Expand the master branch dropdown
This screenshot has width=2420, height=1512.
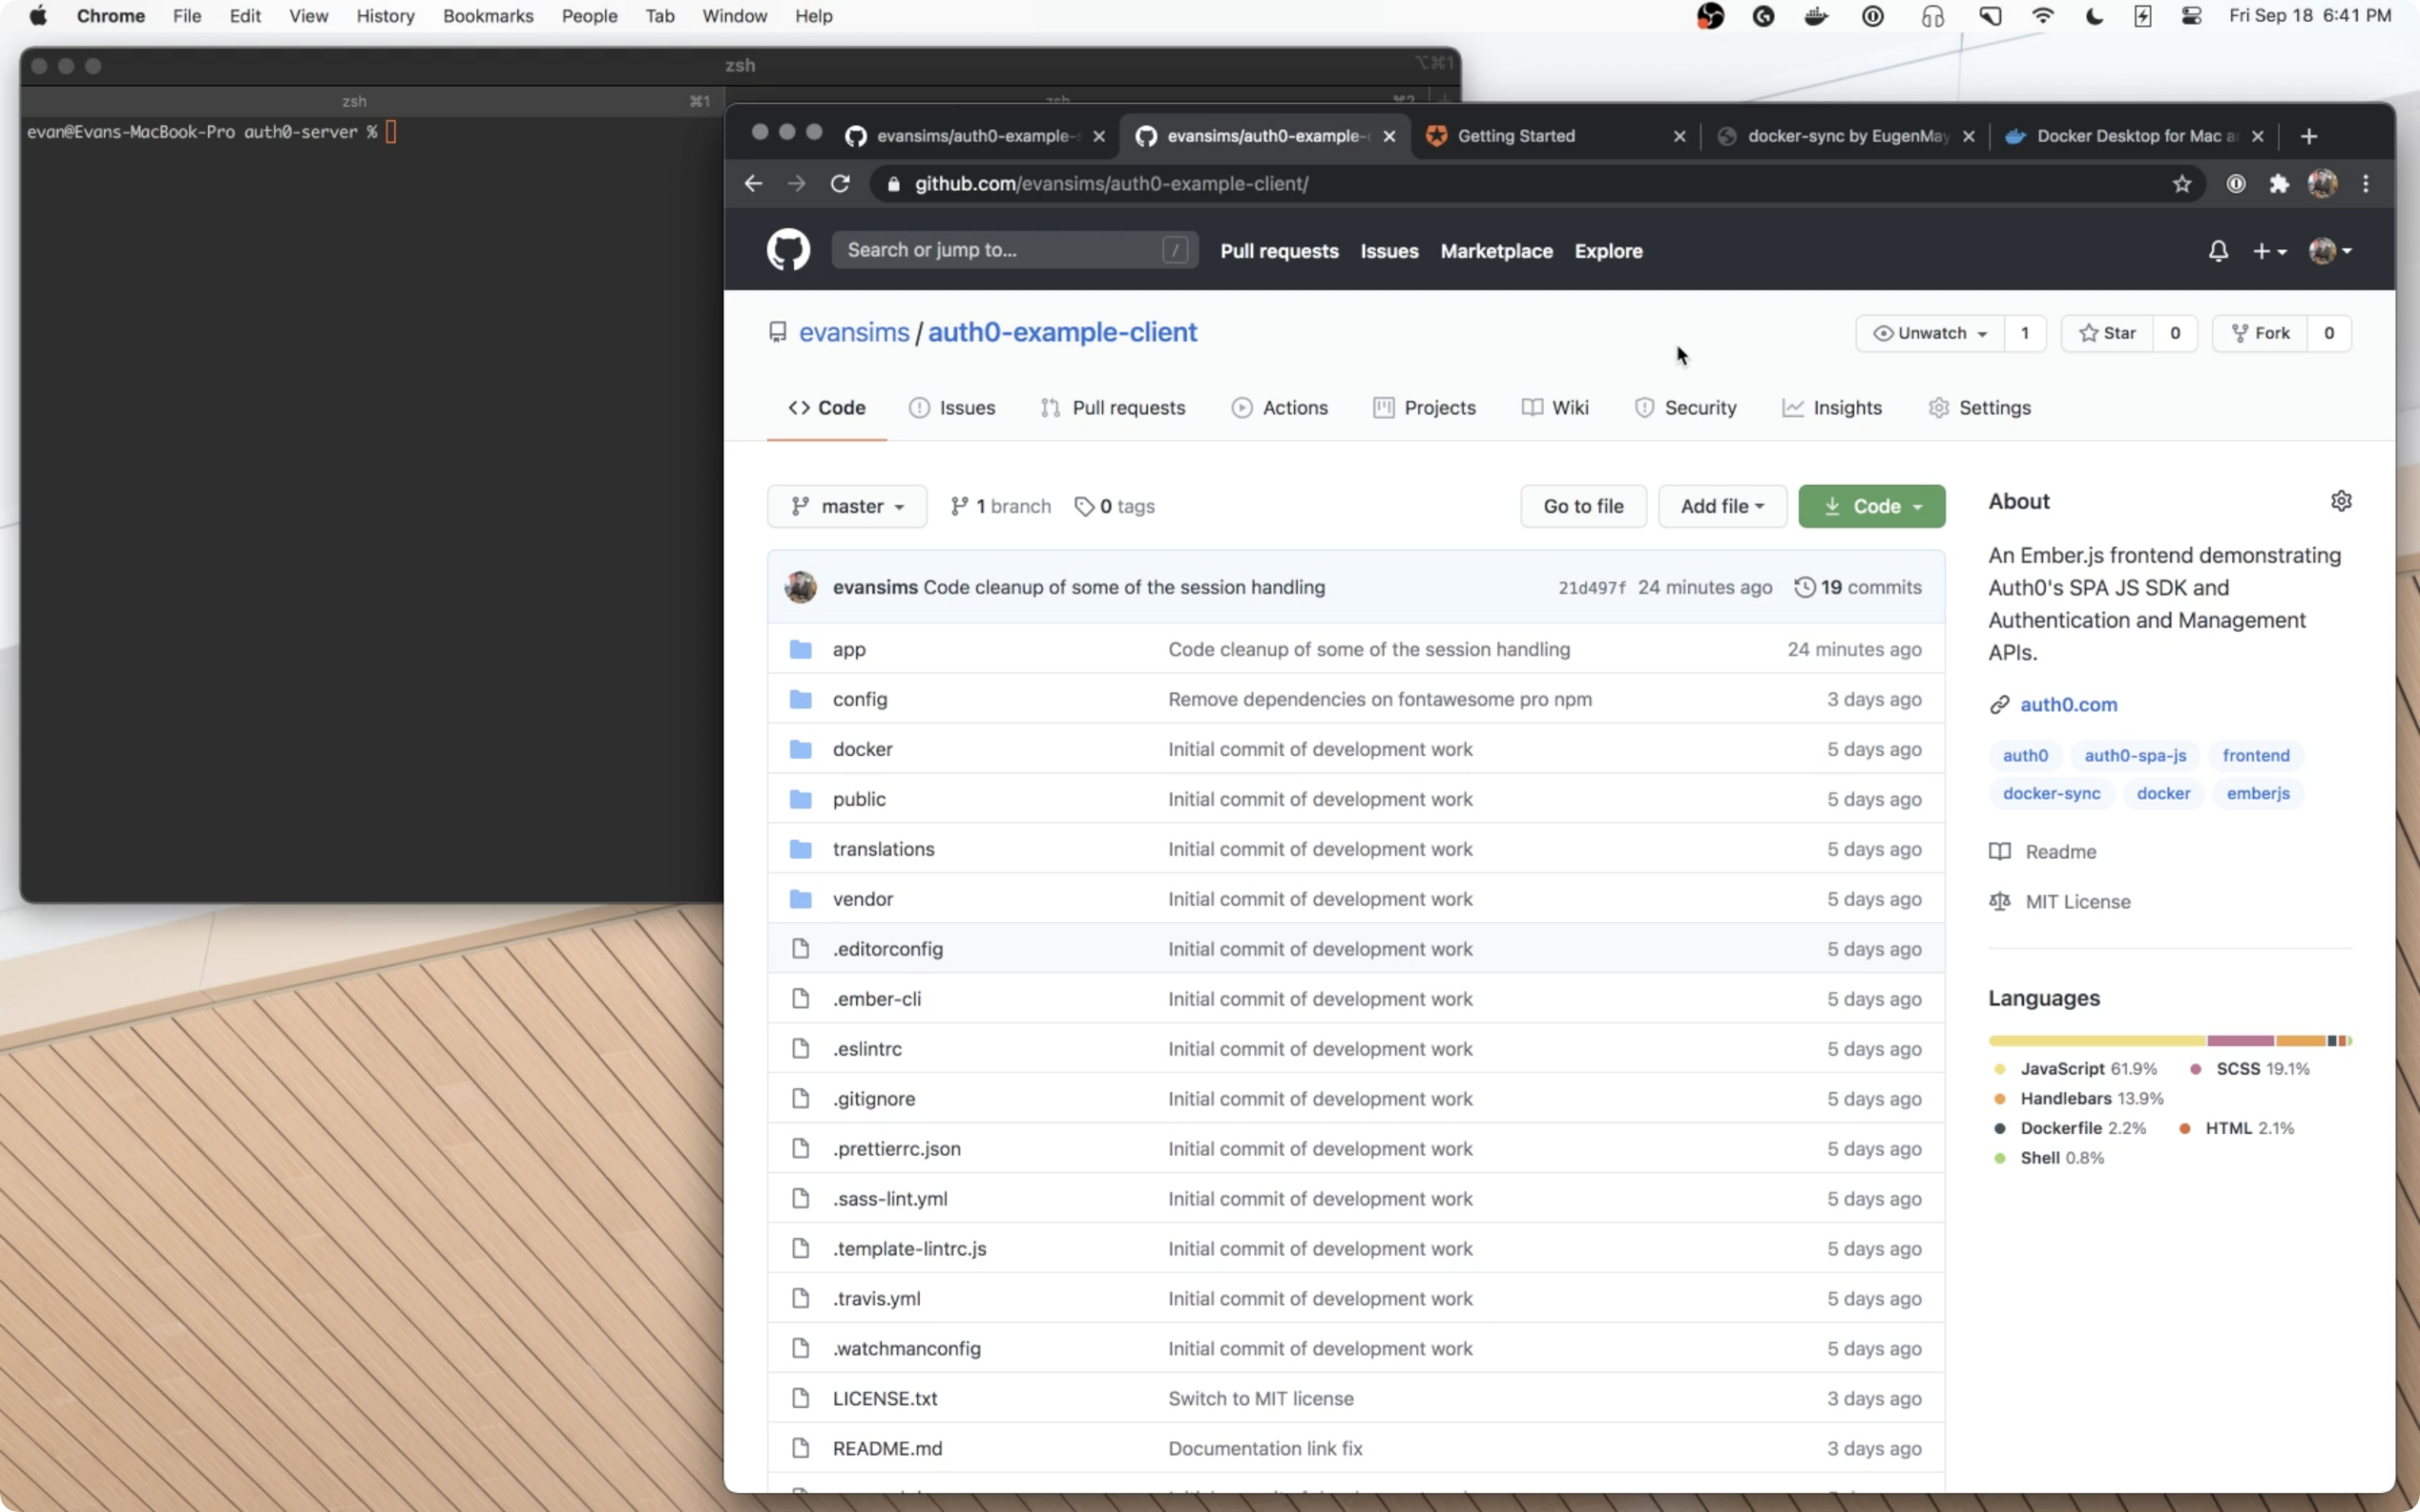tap(846, 506)
